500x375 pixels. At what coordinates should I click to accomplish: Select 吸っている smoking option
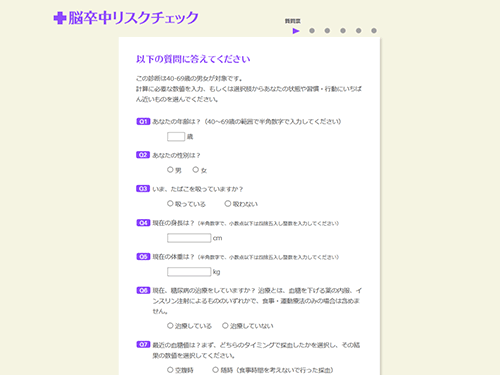tap(170, 203)
